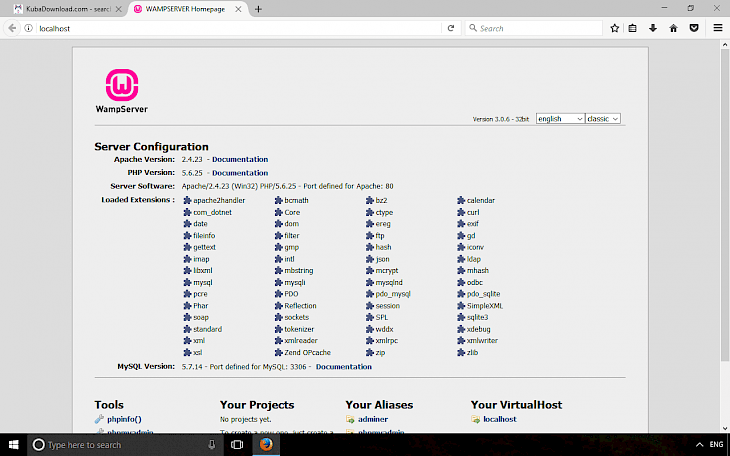Click the tokenizer extension text
Image resolution: width=730 pixels, height=456 pixels.
[x=299, y=329]
